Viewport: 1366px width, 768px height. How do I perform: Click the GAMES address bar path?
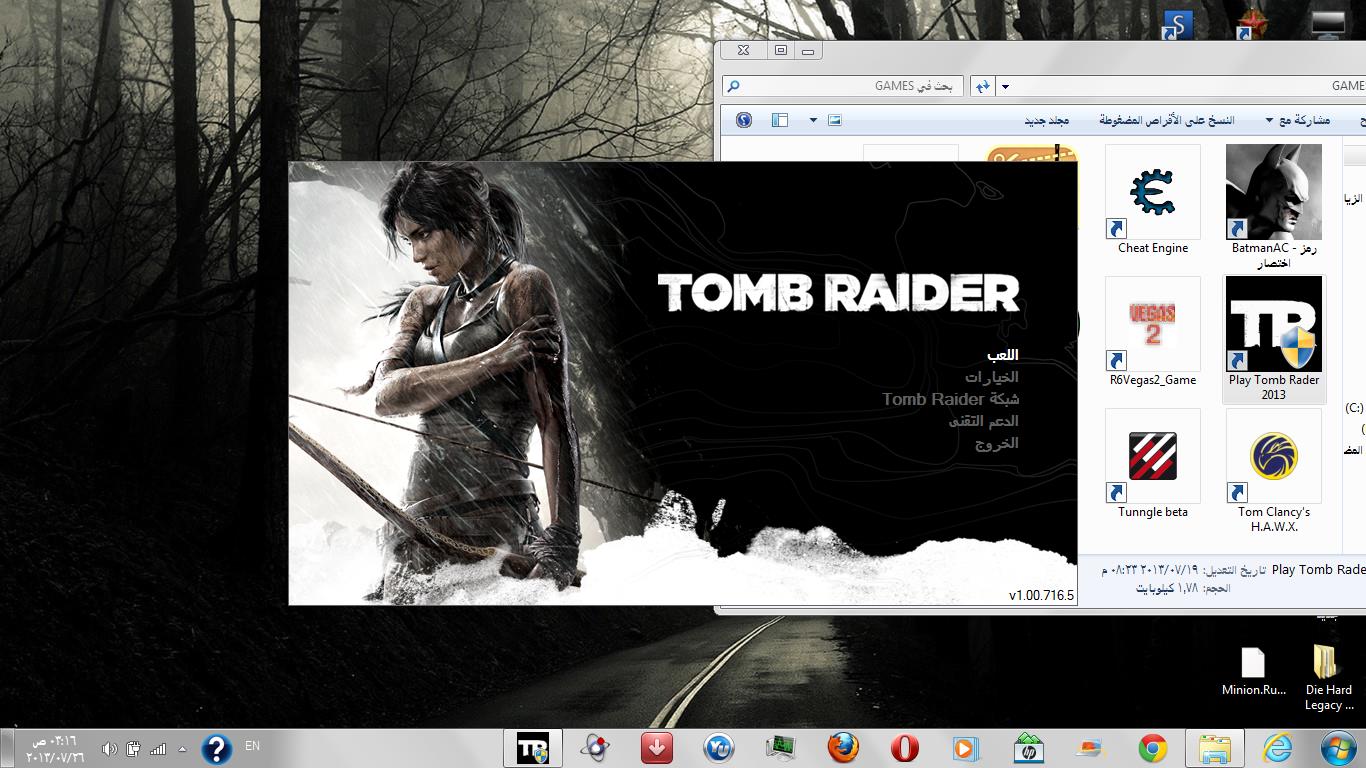pos(1190,86)
